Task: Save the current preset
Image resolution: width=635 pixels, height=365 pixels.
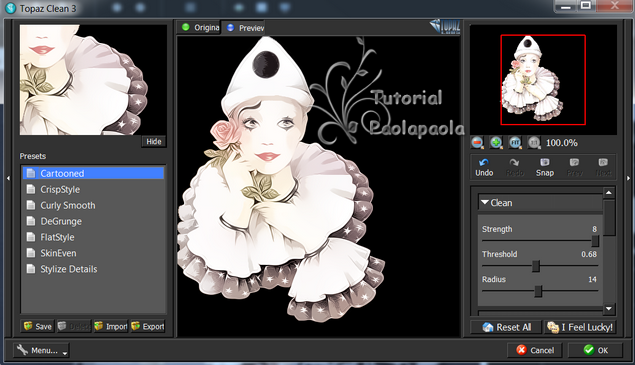Action: 38,326
